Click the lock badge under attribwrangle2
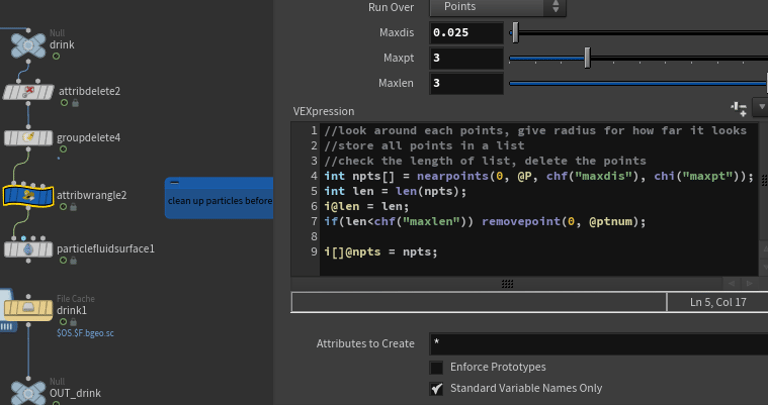768x405 pixels. (x=73, y=207)
